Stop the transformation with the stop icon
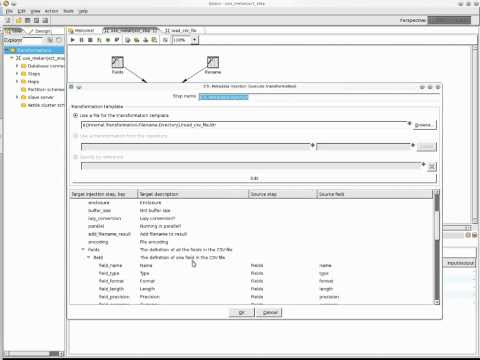 tap(90, 40)
